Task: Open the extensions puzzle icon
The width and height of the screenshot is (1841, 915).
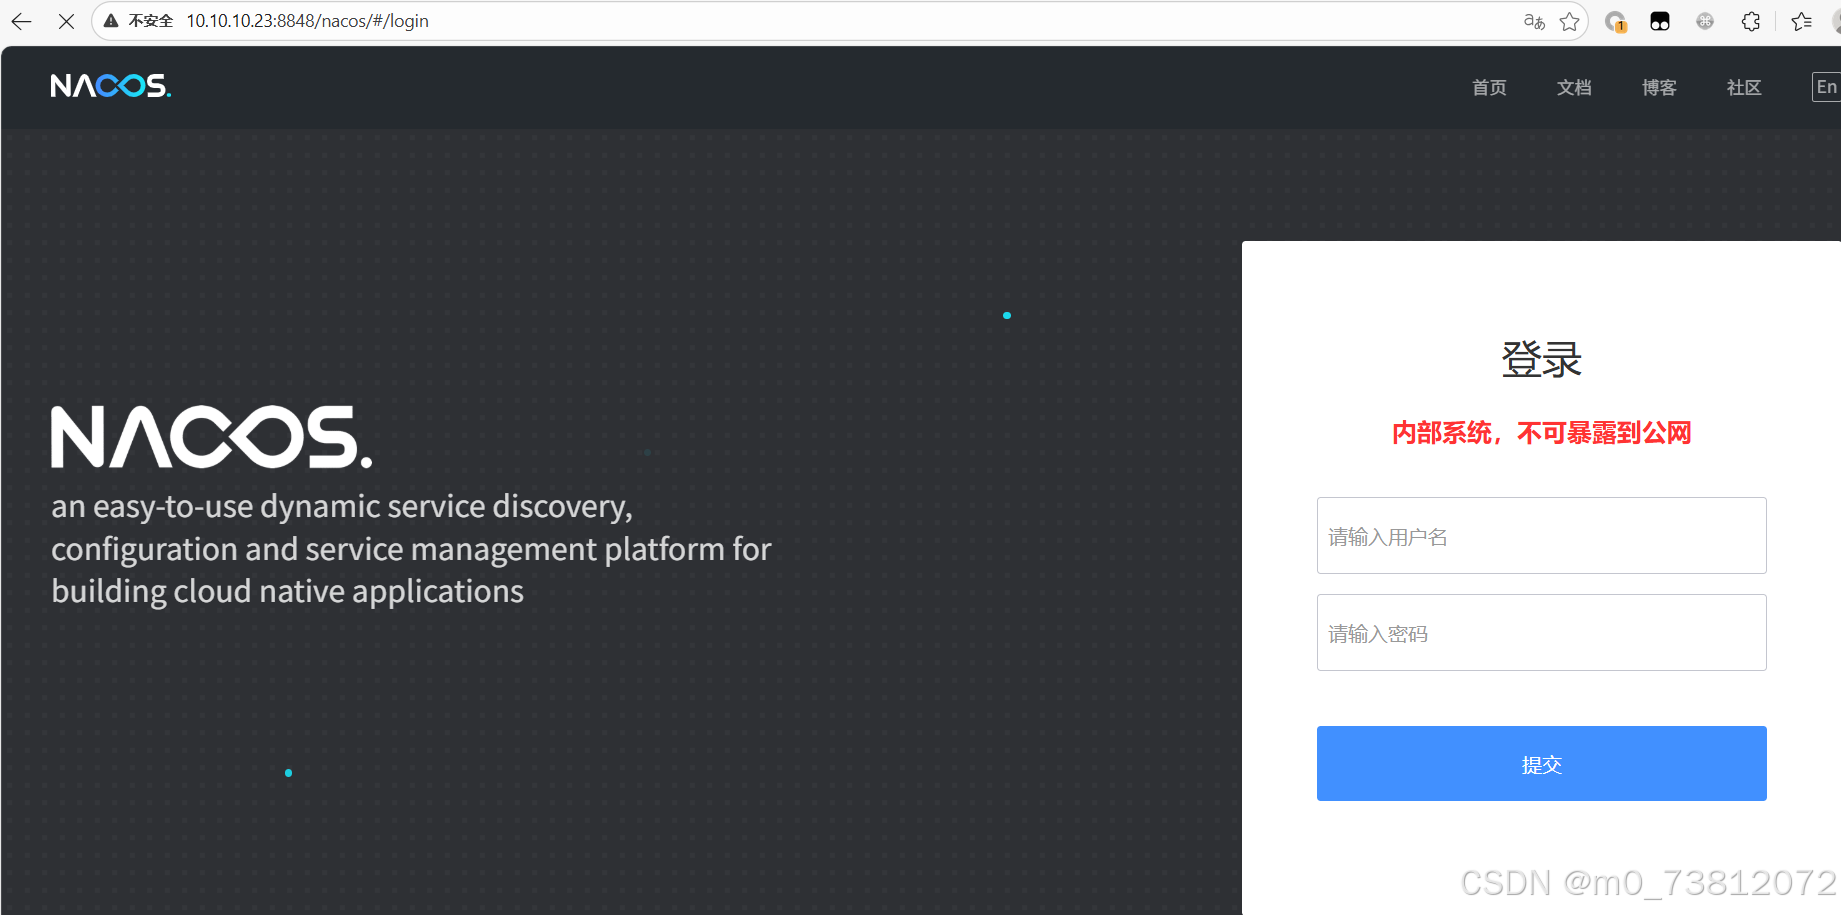Action: [x=1751, y=21]
